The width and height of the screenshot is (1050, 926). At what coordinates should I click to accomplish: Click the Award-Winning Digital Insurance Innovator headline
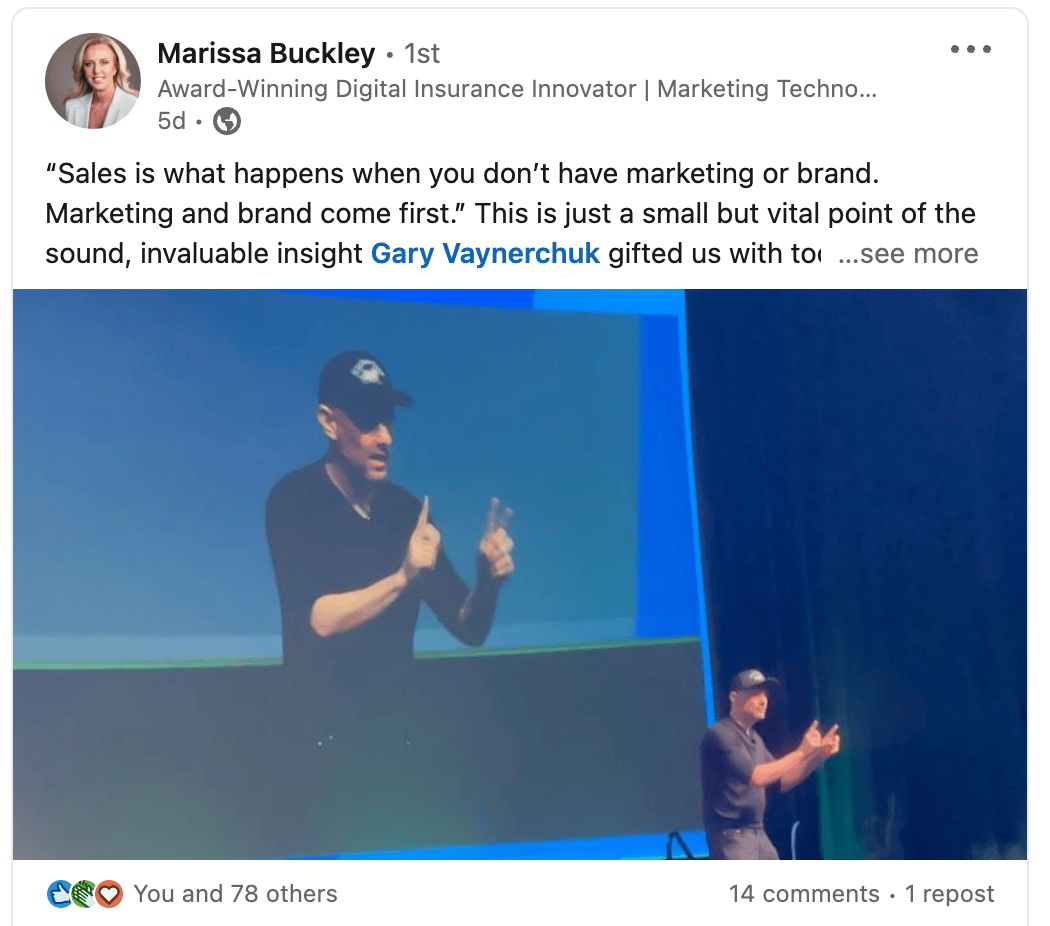tap(517, 88)
